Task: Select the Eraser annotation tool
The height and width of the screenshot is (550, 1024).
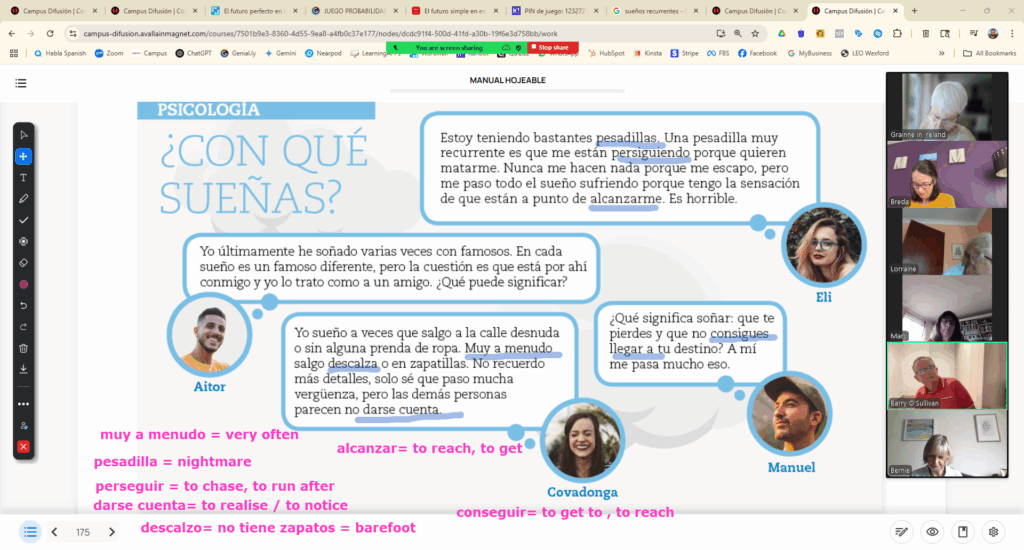Action: (24, 263)
